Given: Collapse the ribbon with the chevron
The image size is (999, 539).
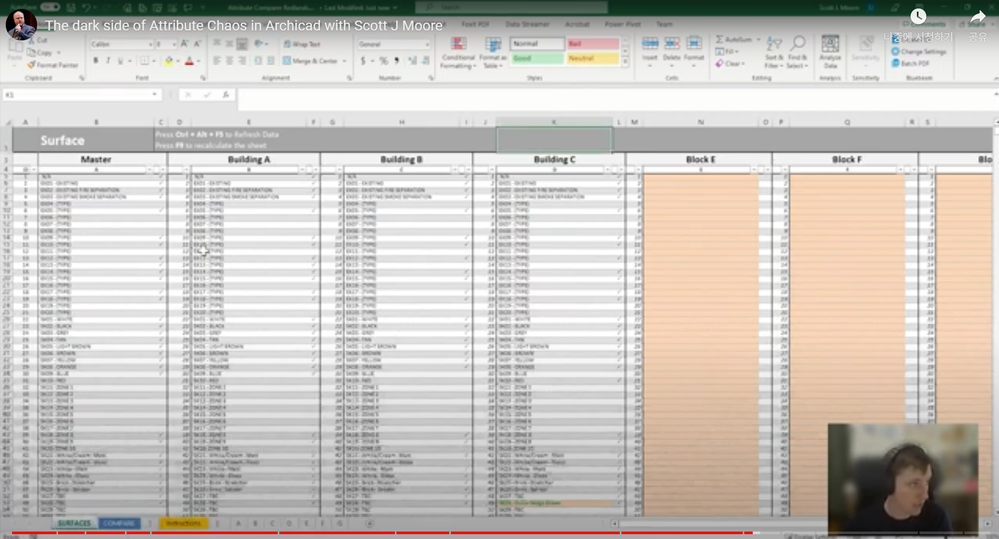Looking at the screenshot, I should pos(995,78).
